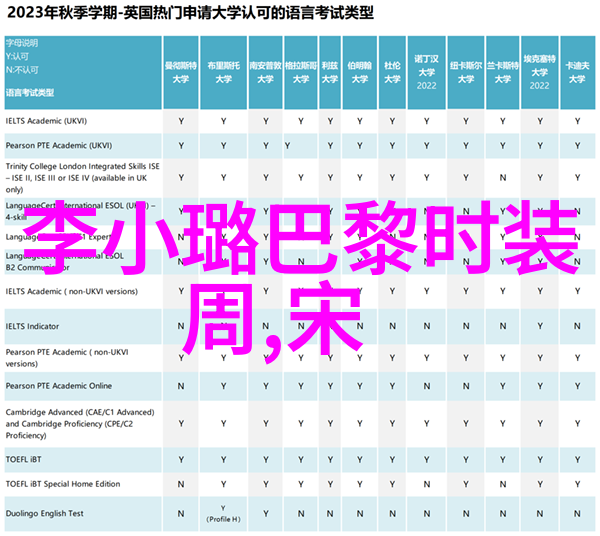600x536 pixels.
Task: Click the N cell in Trinity College row
Action: point(502,178)
